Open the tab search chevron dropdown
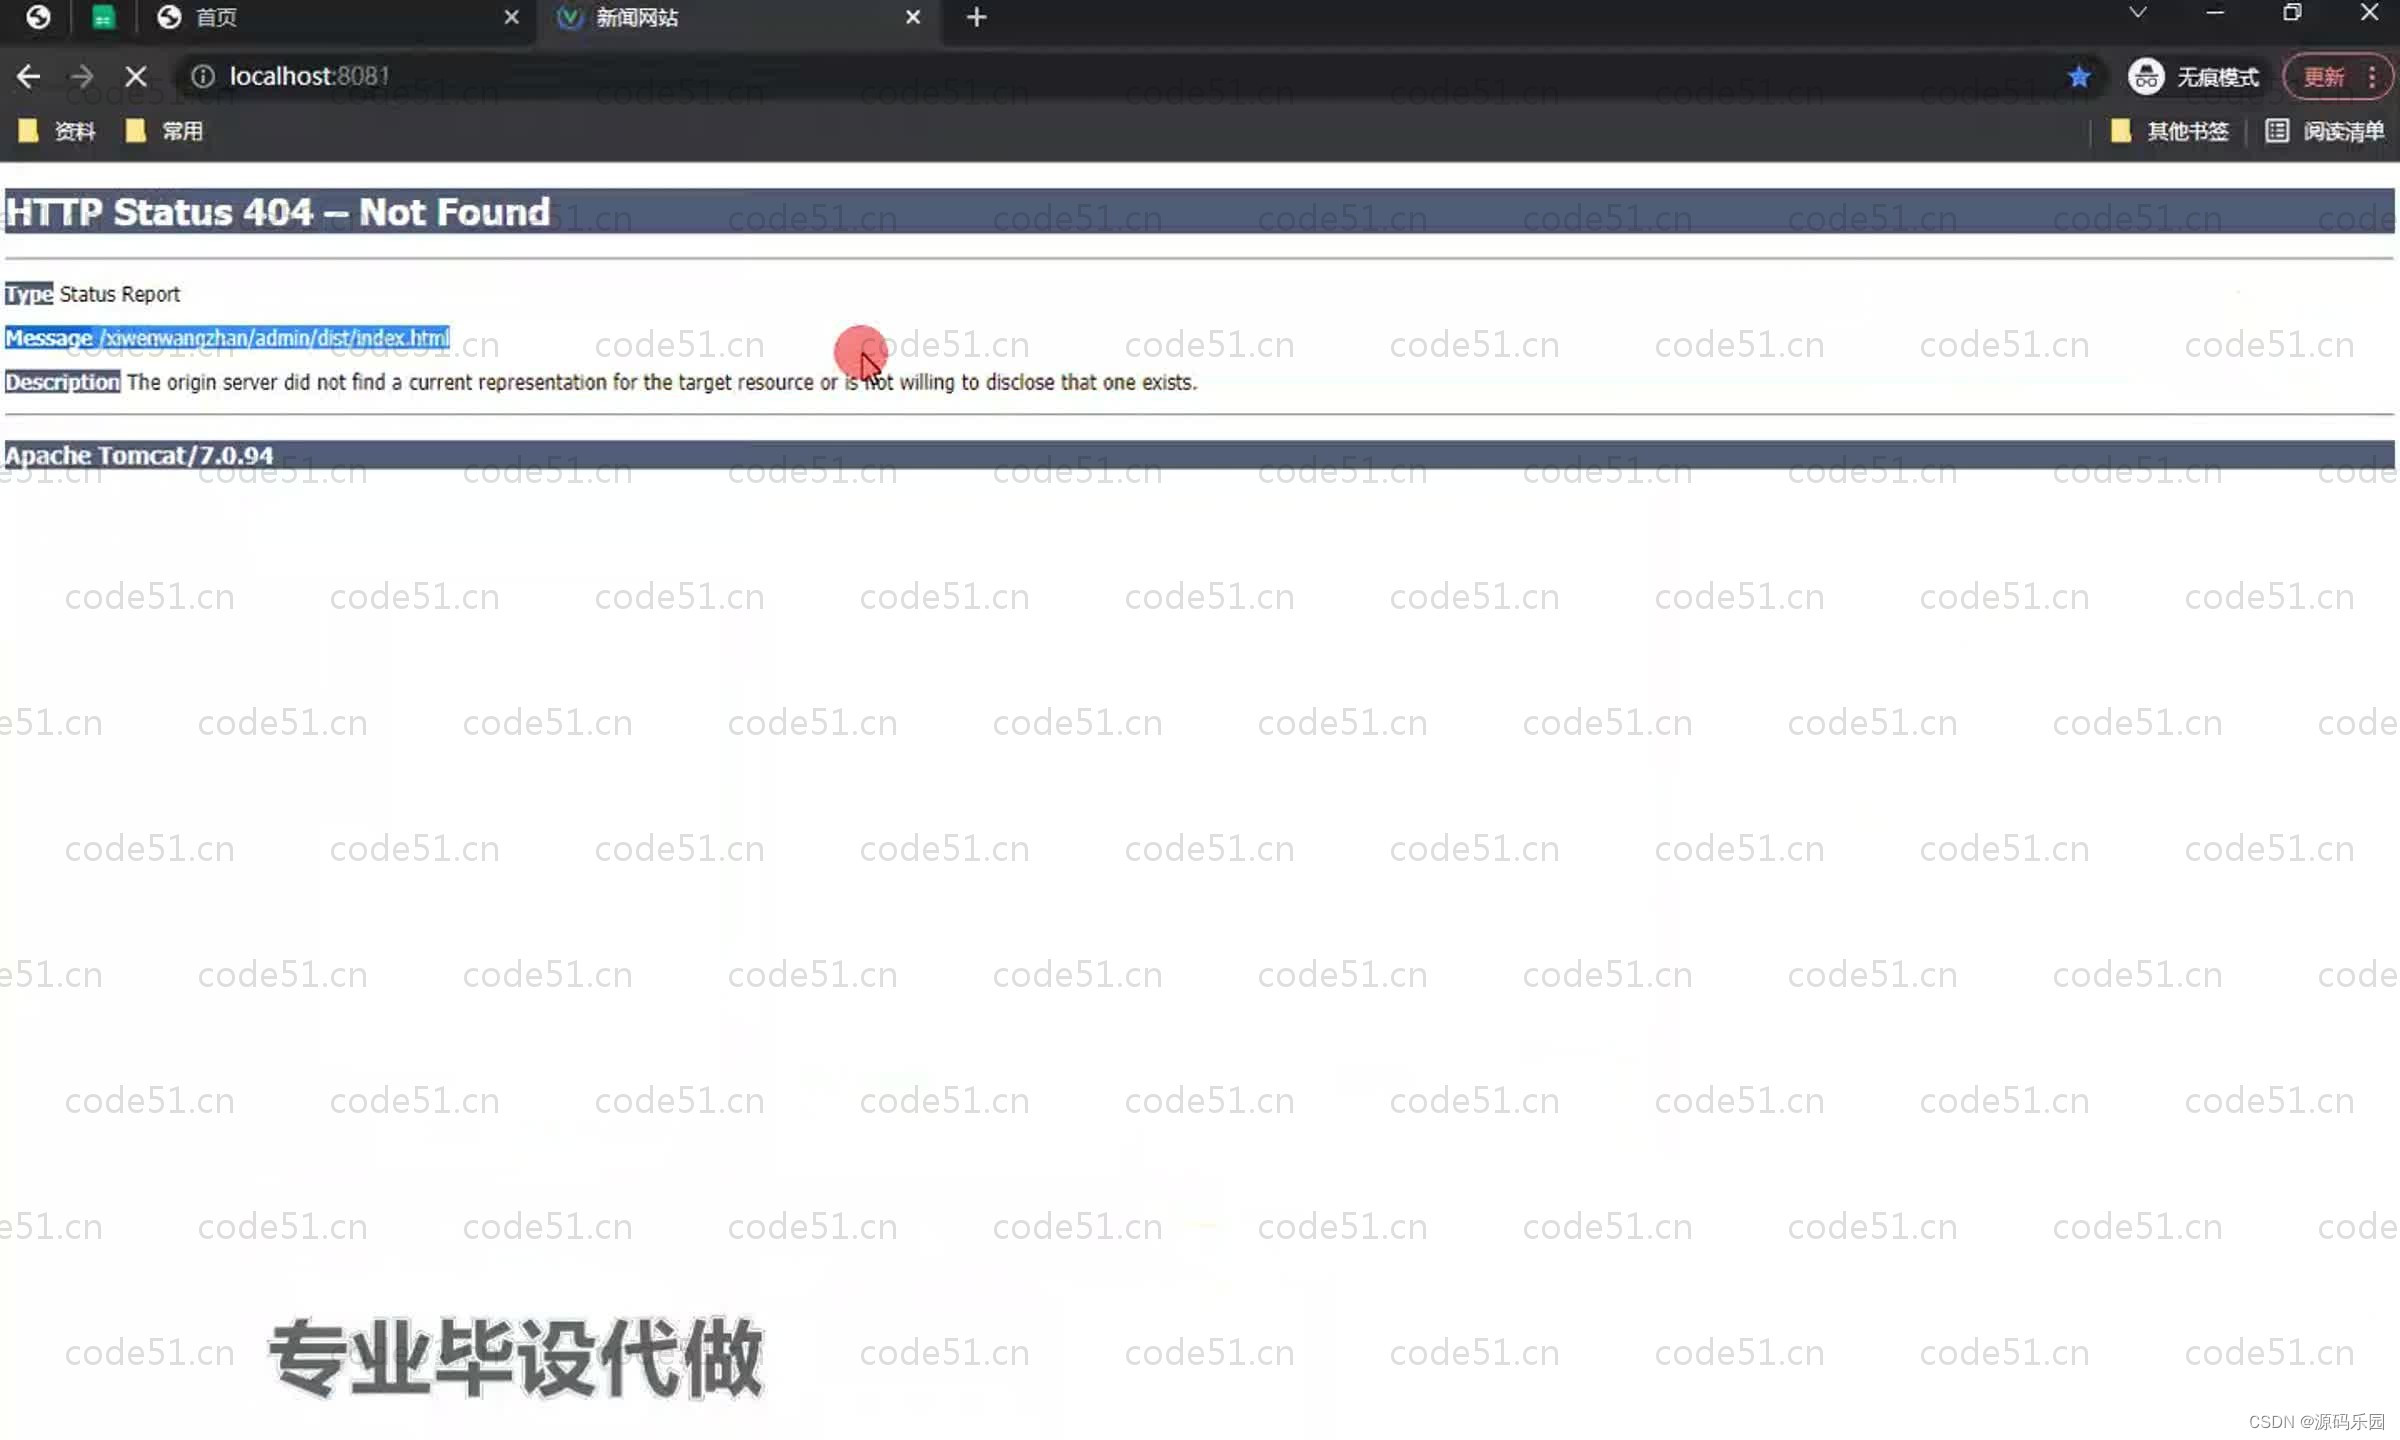The height and width of the screenshot is (1440, 2400). pyautogui.click(x=2137, y=13)
